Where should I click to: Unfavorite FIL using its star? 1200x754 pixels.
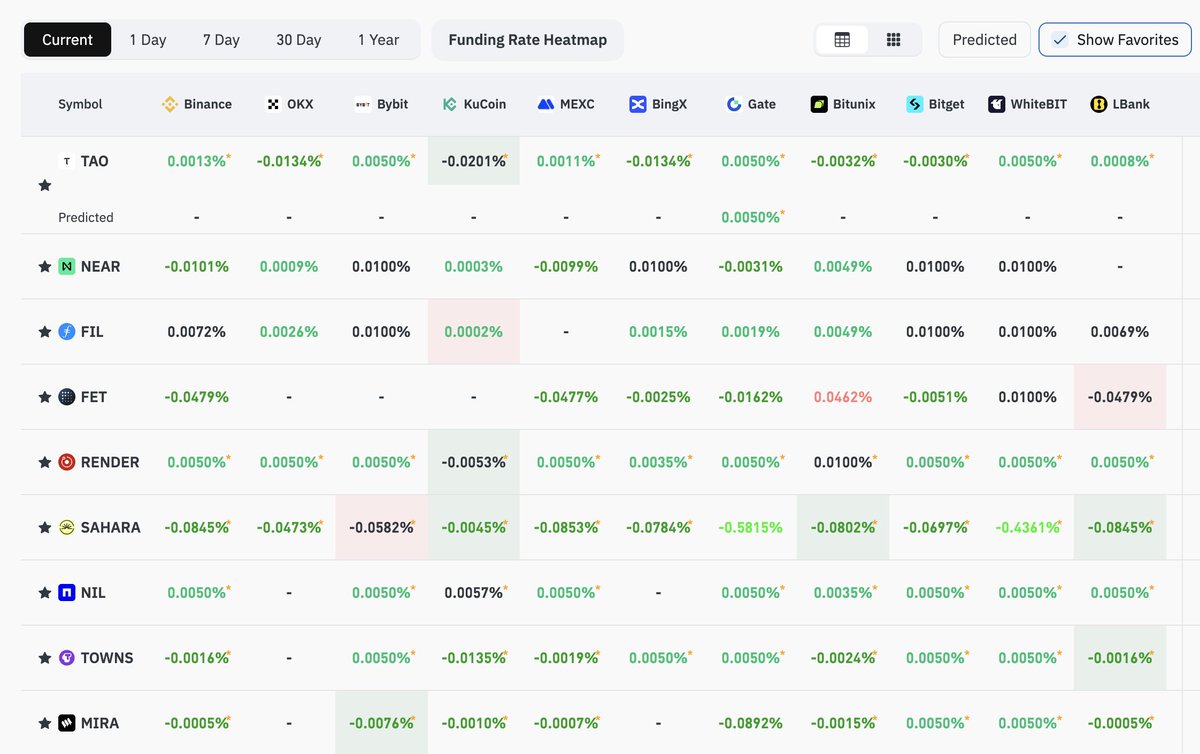[x=44, y=332]
